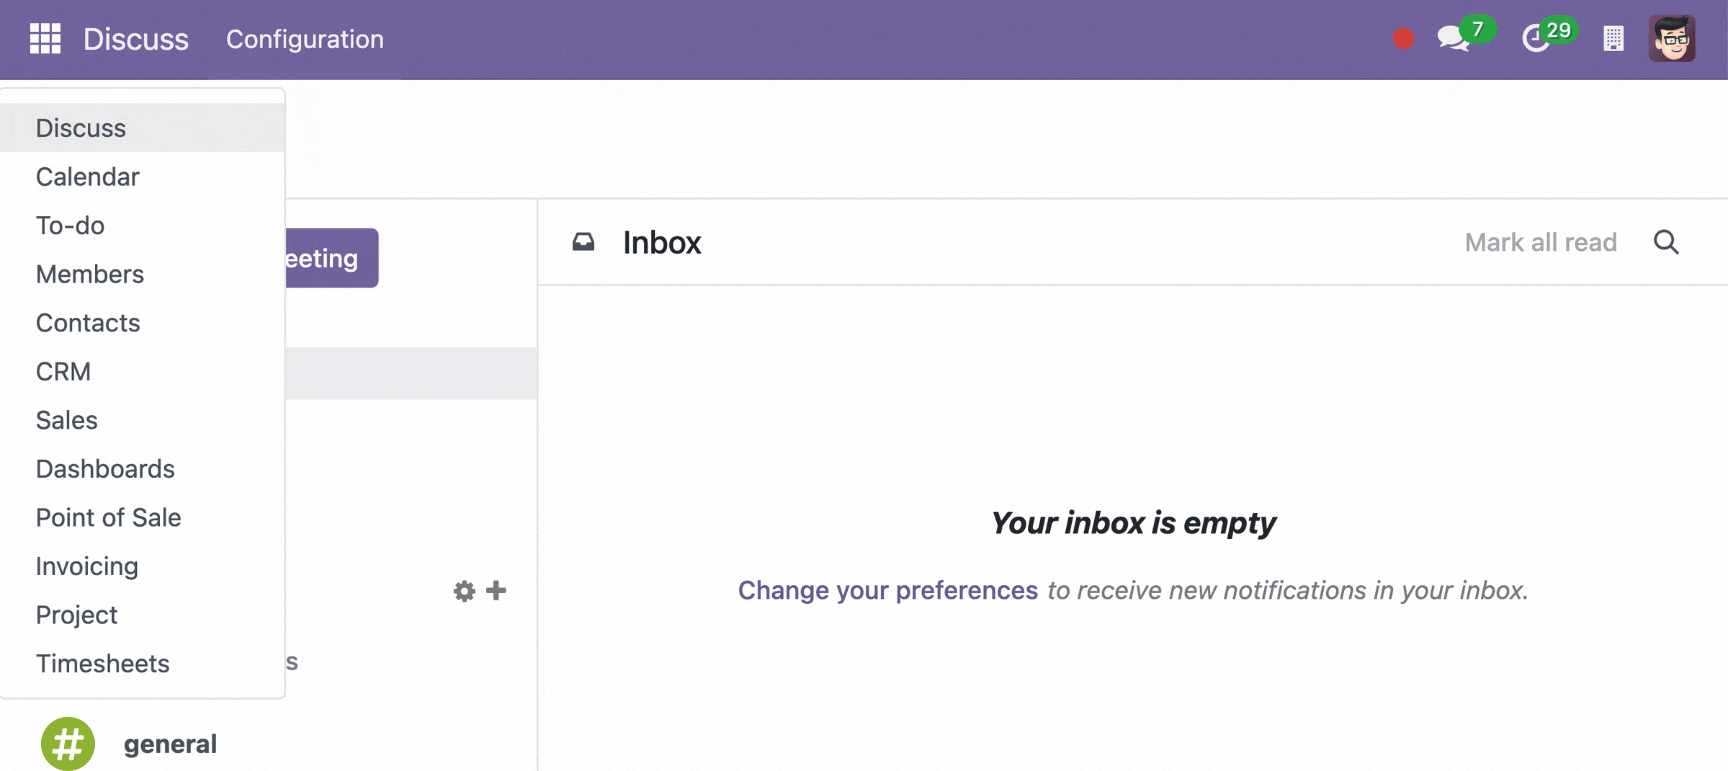This screenshot has height=771, width=1728.
Task: Select Calendar from the apps menu
Action: point(88,177)
